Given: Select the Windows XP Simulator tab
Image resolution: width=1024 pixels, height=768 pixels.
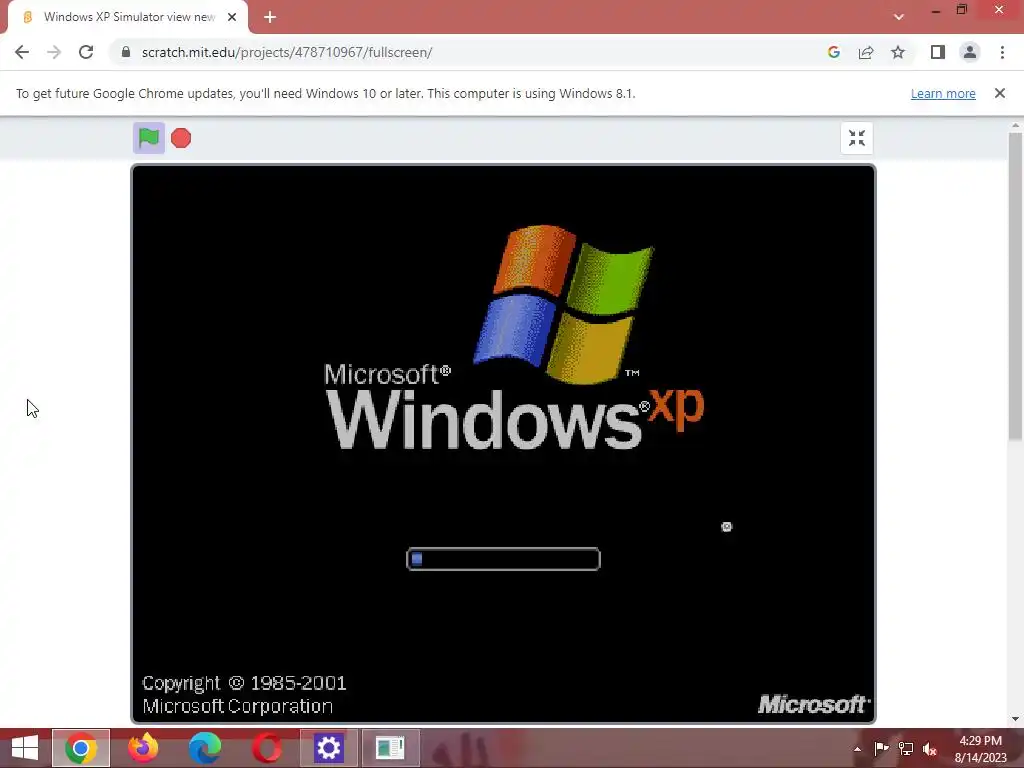Looking at the screenshot, I should point(129,17).
